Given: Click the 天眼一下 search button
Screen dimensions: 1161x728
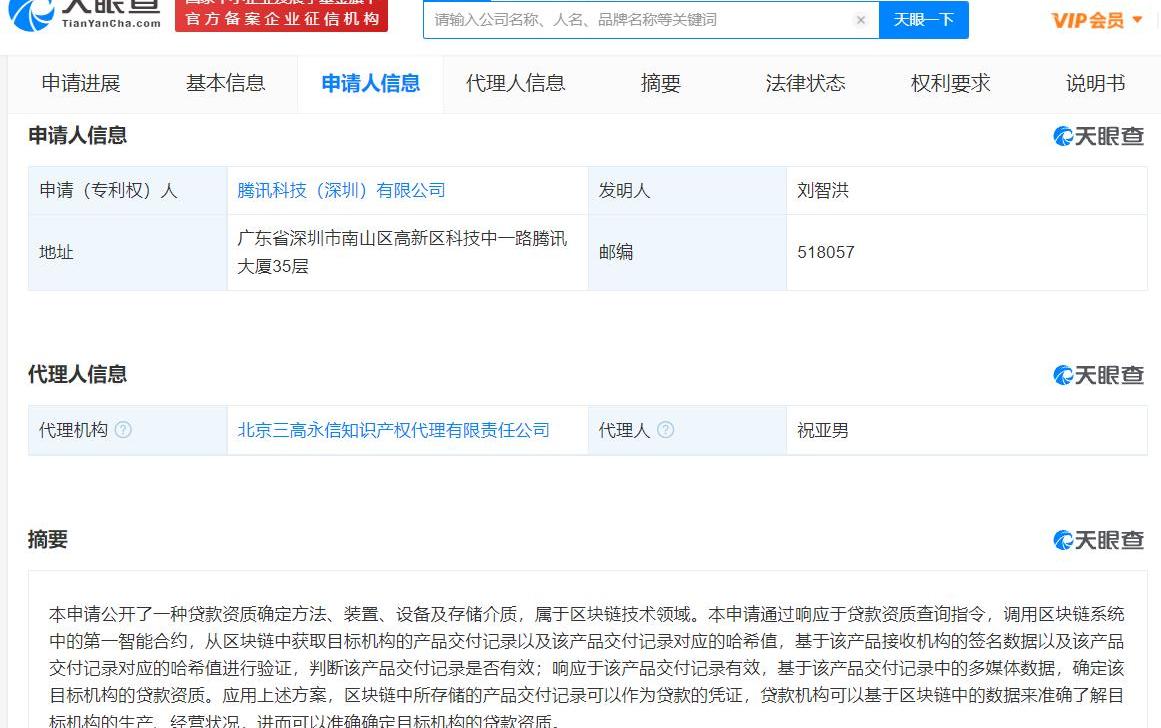Looking at the screenshot, I should 923,20.
